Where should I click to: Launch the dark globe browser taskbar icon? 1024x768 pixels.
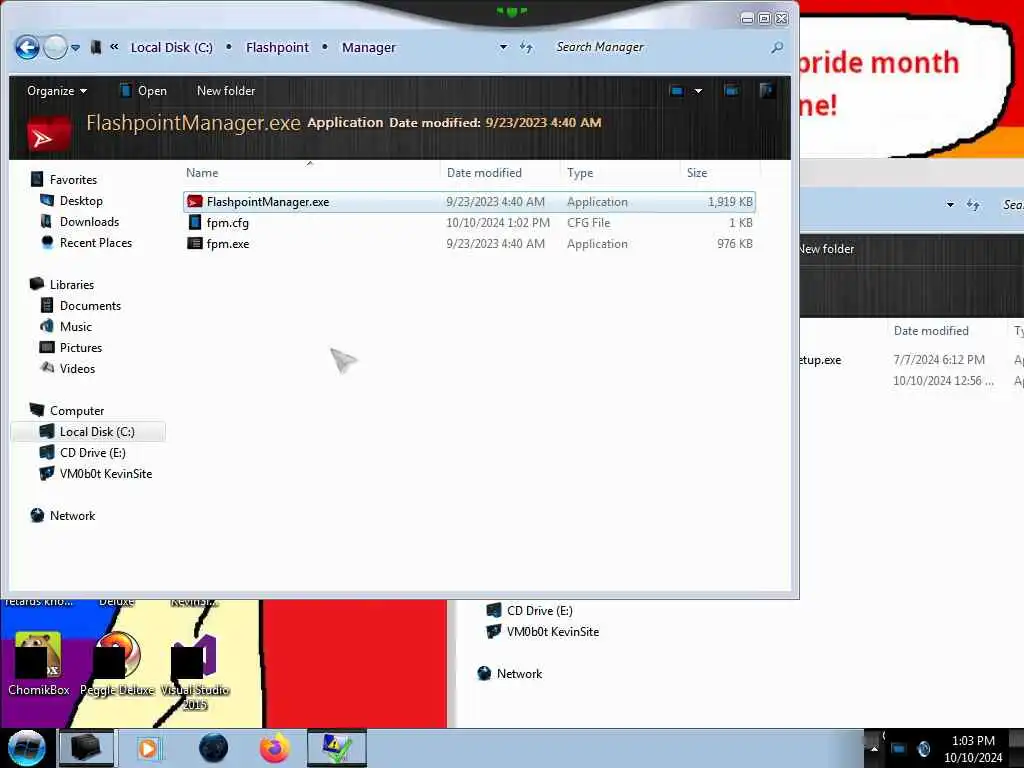pos(213,748)
